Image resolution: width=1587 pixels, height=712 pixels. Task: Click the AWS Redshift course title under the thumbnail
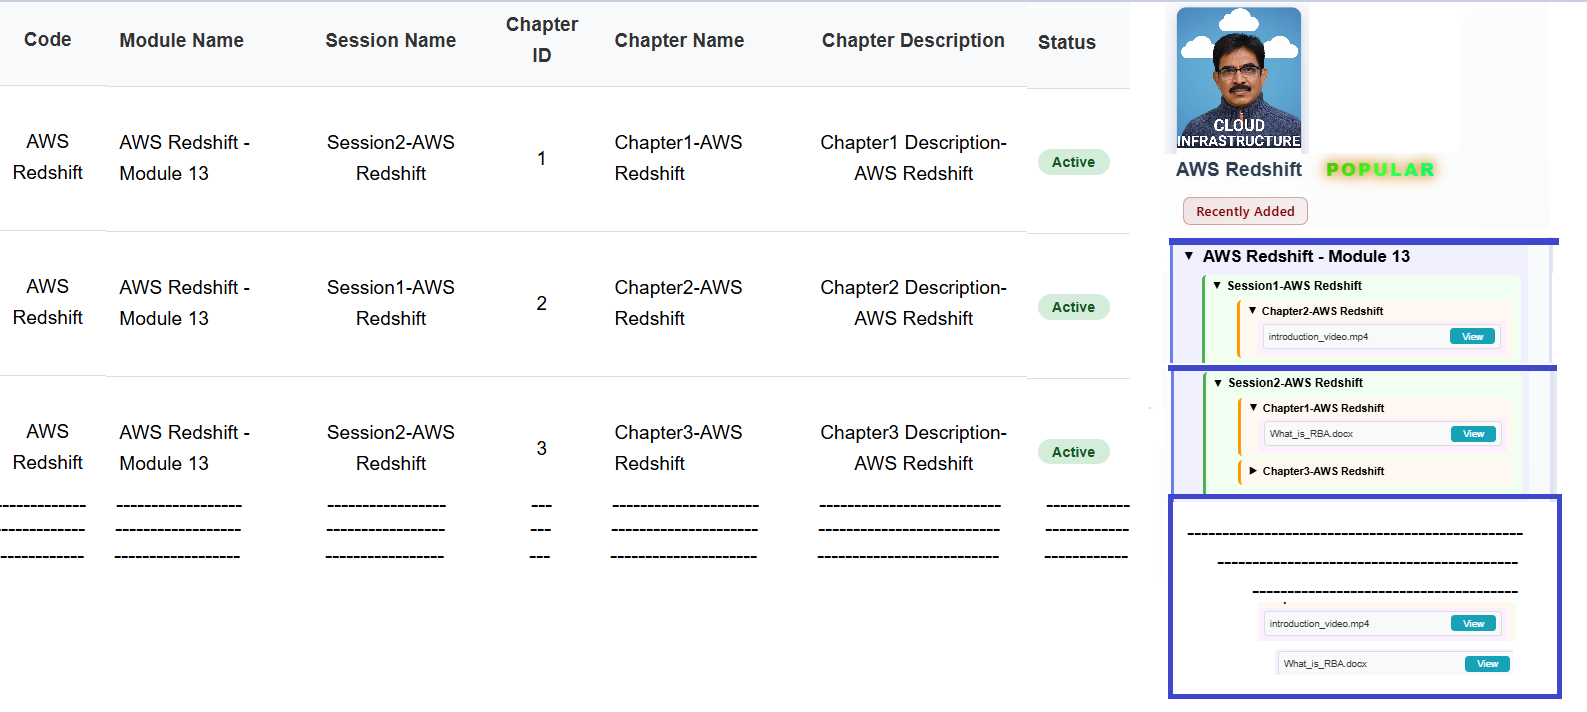tap(1238, 170)
